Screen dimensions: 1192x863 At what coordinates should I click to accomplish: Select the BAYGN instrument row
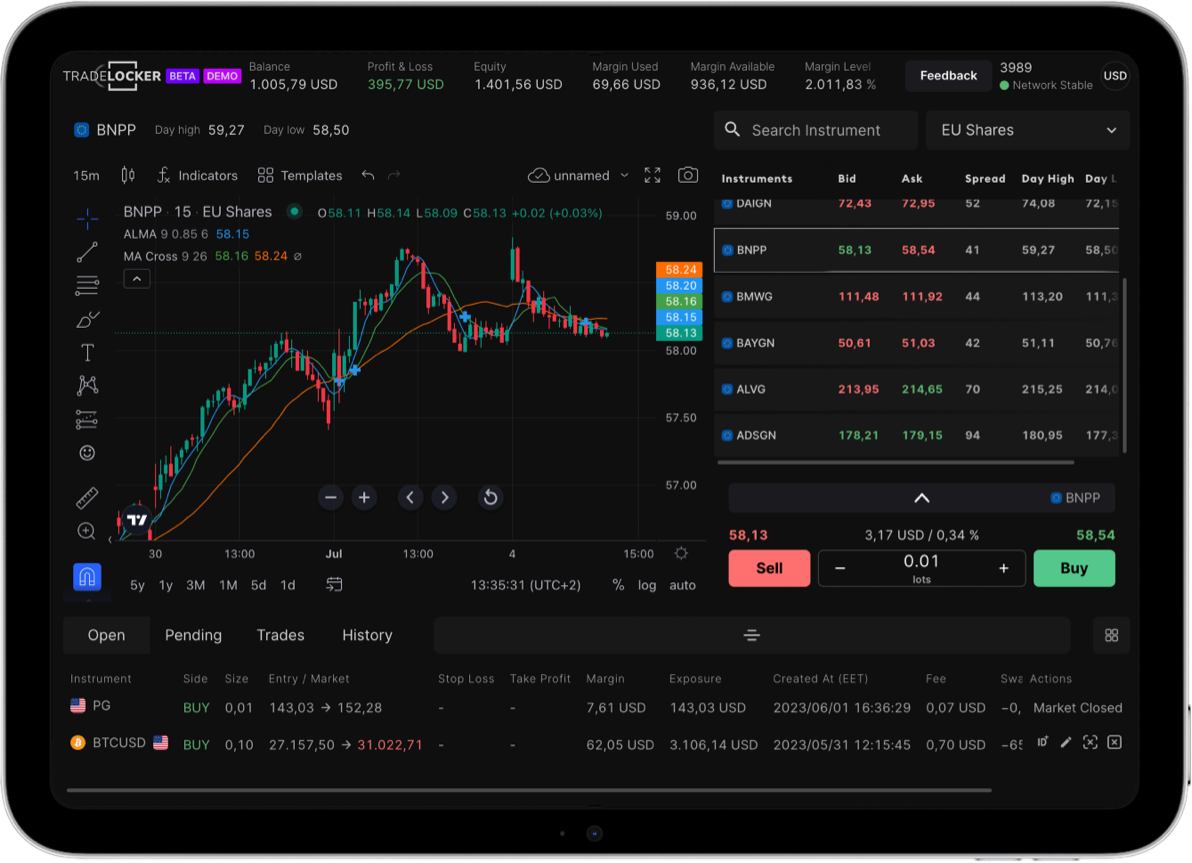(x=917, y=343)
